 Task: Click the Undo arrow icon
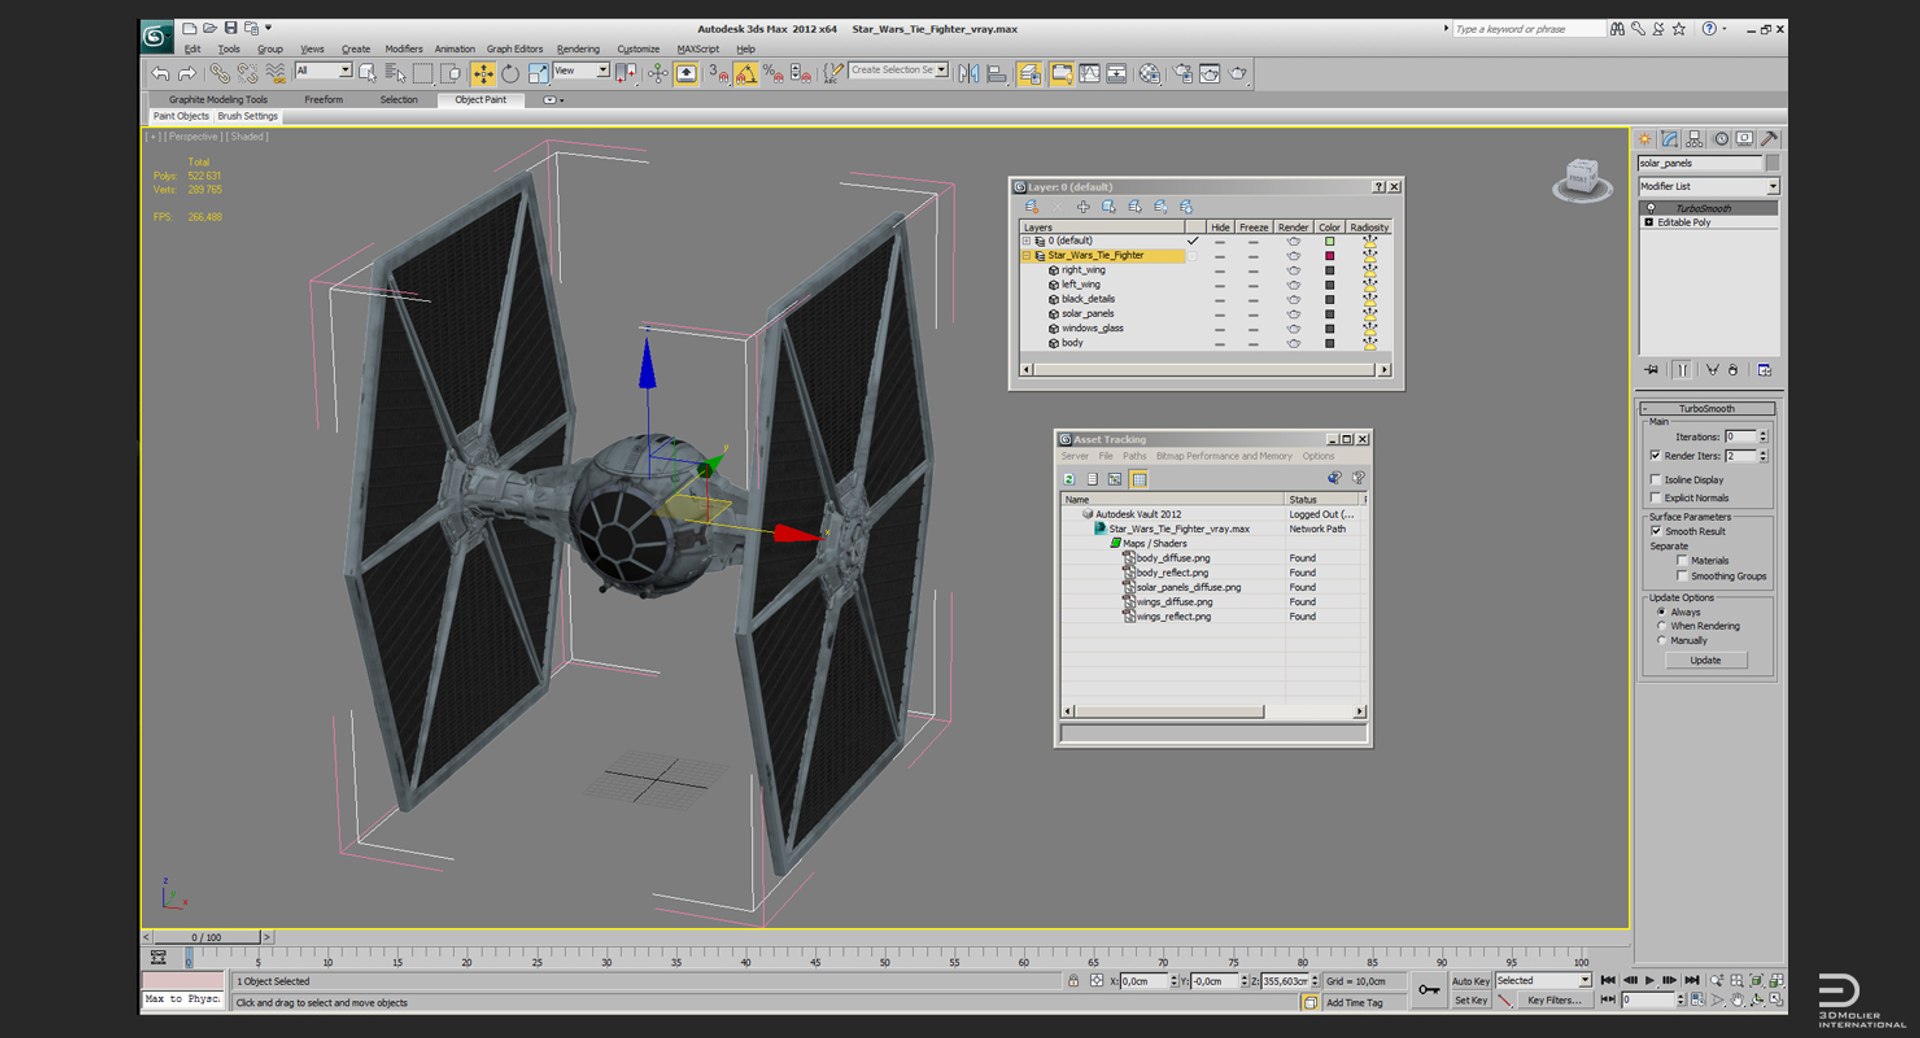(x=160, y=74)
